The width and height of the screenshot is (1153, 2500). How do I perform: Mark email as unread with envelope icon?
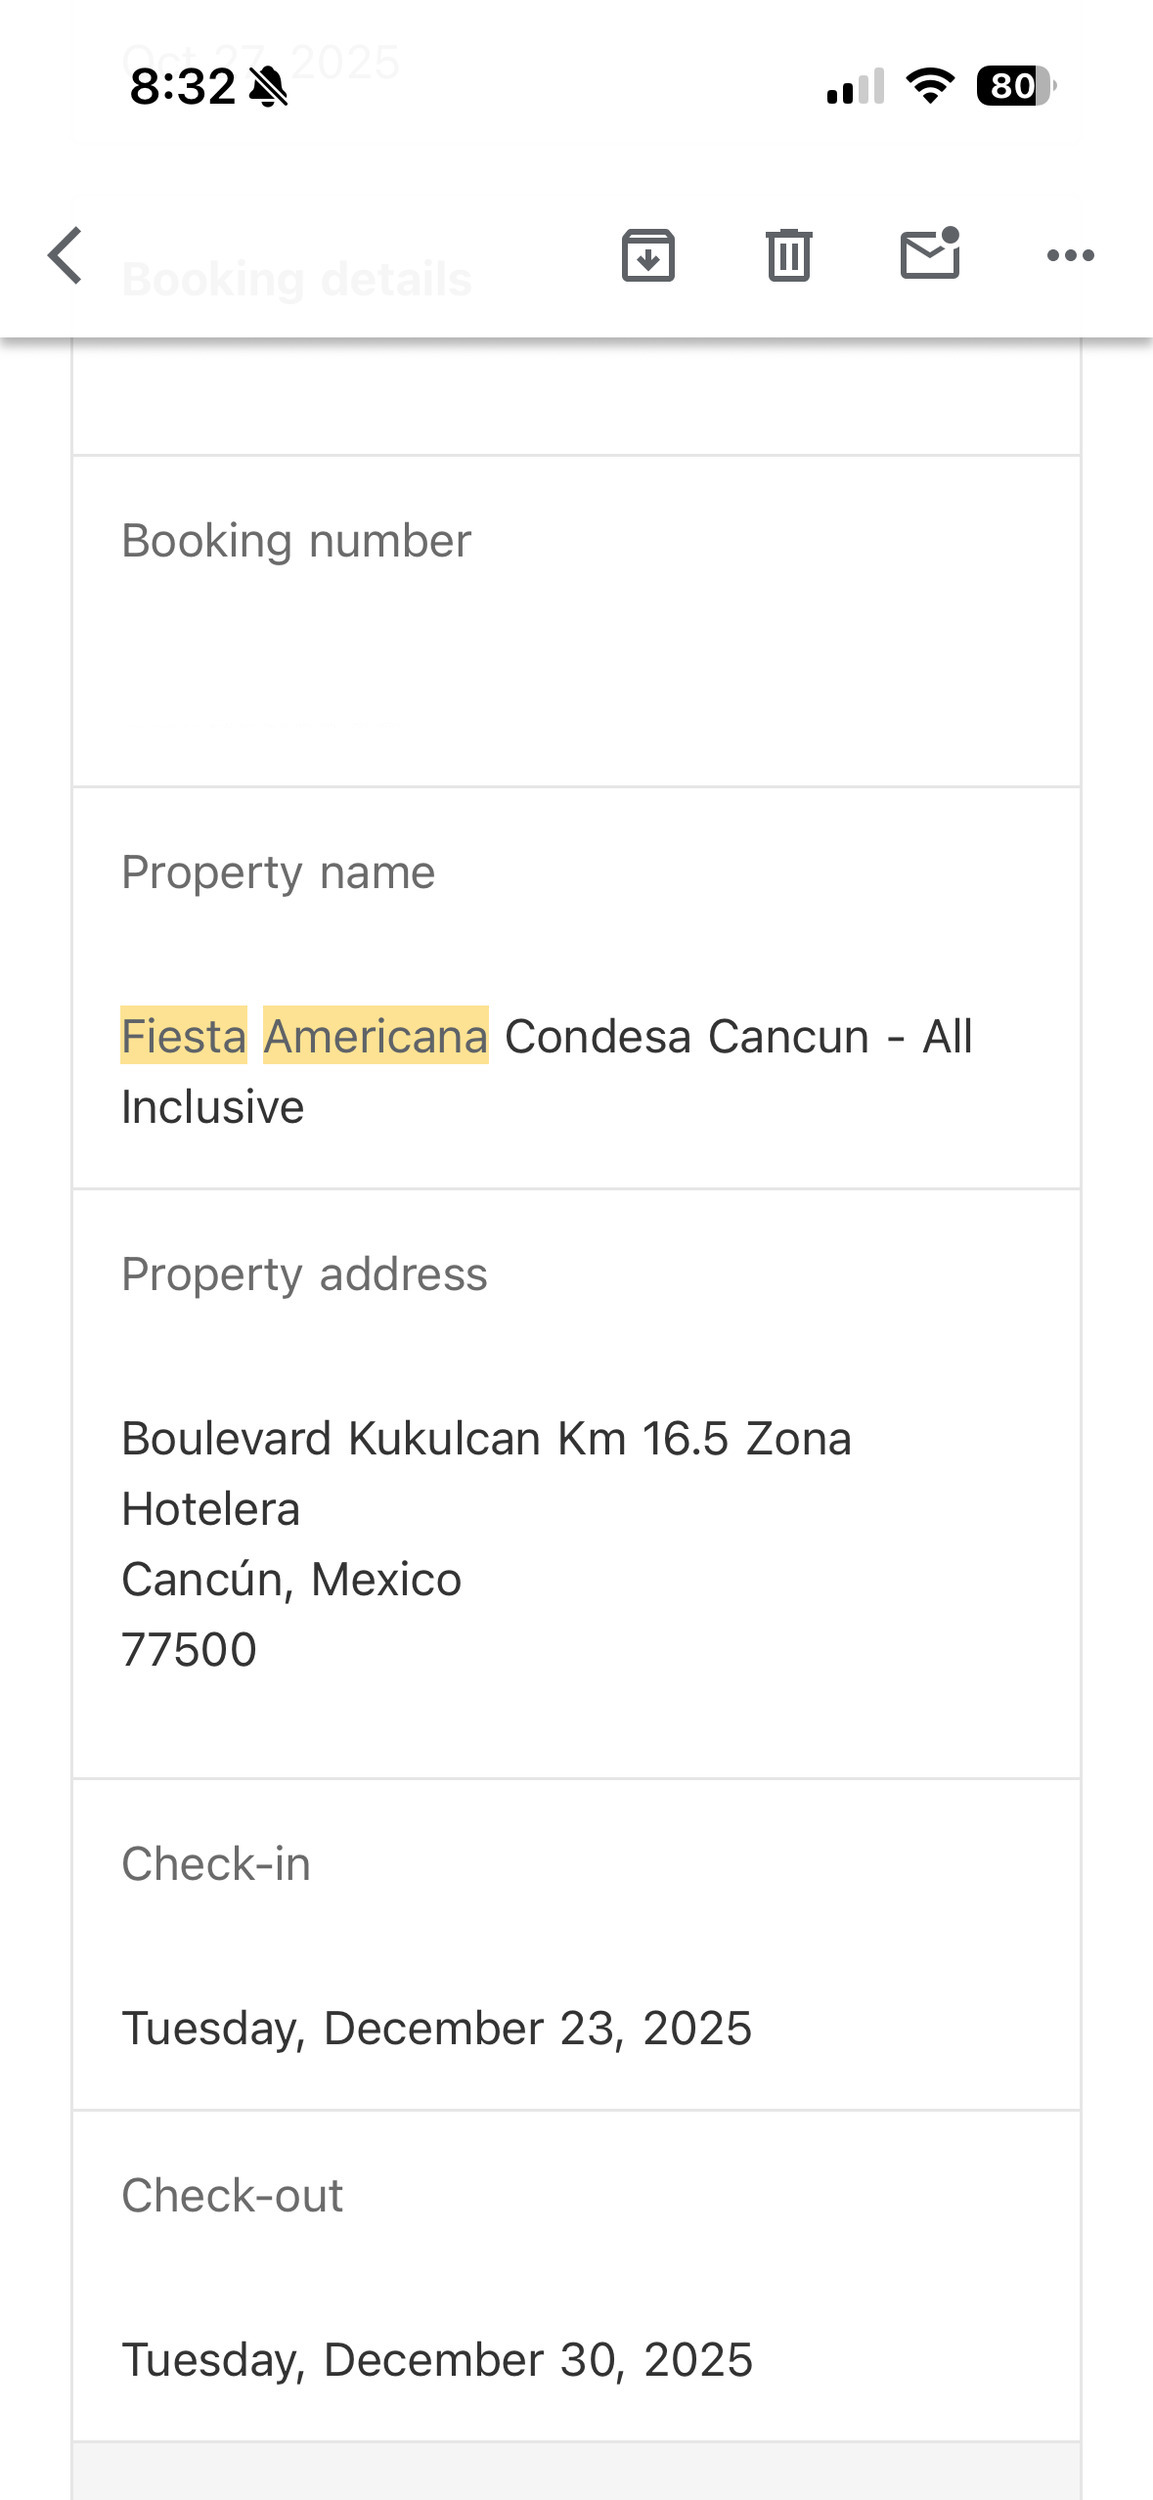[x=930, y=254]
